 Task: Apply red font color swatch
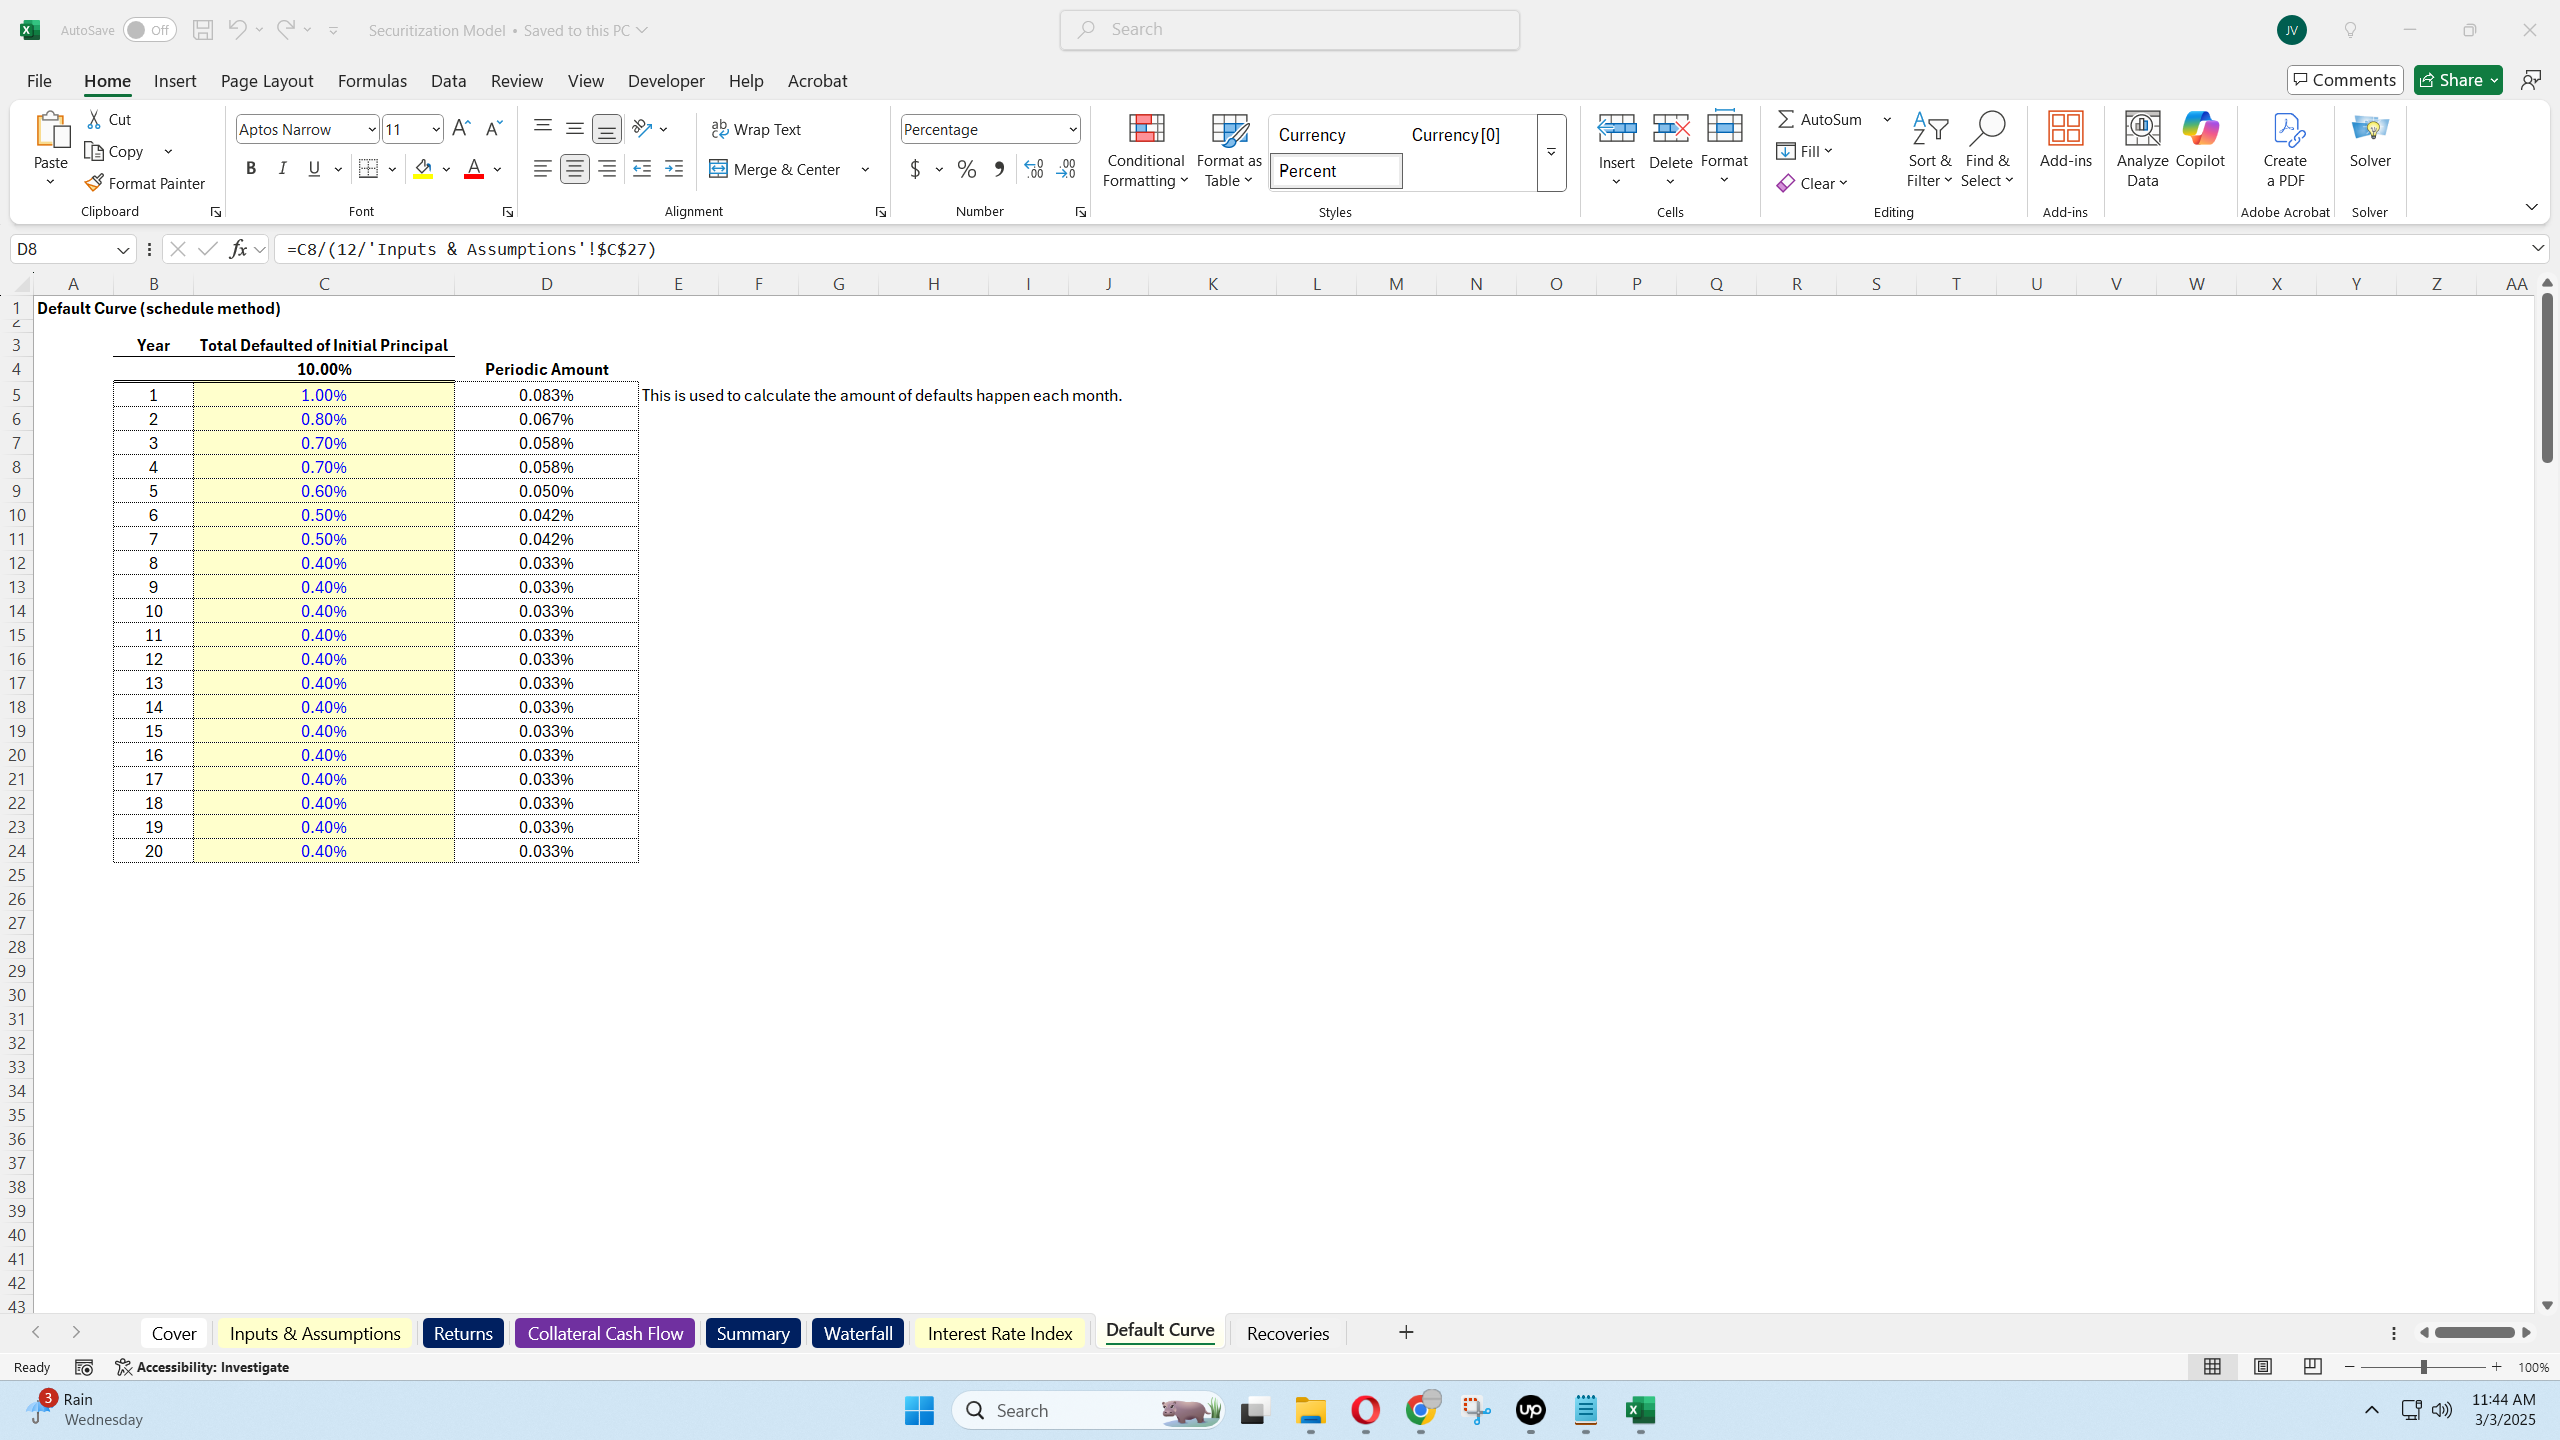pyautogui.click(x=474, y=170)
